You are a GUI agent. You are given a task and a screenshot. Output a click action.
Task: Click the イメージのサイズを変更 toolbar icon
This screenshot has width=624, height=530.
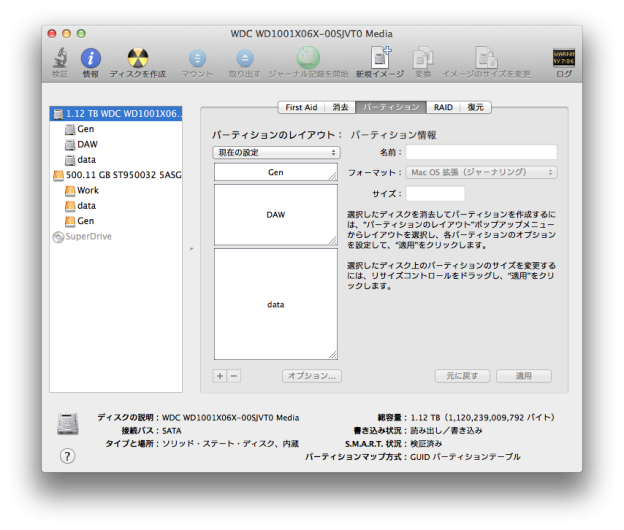tap(486, 58)
